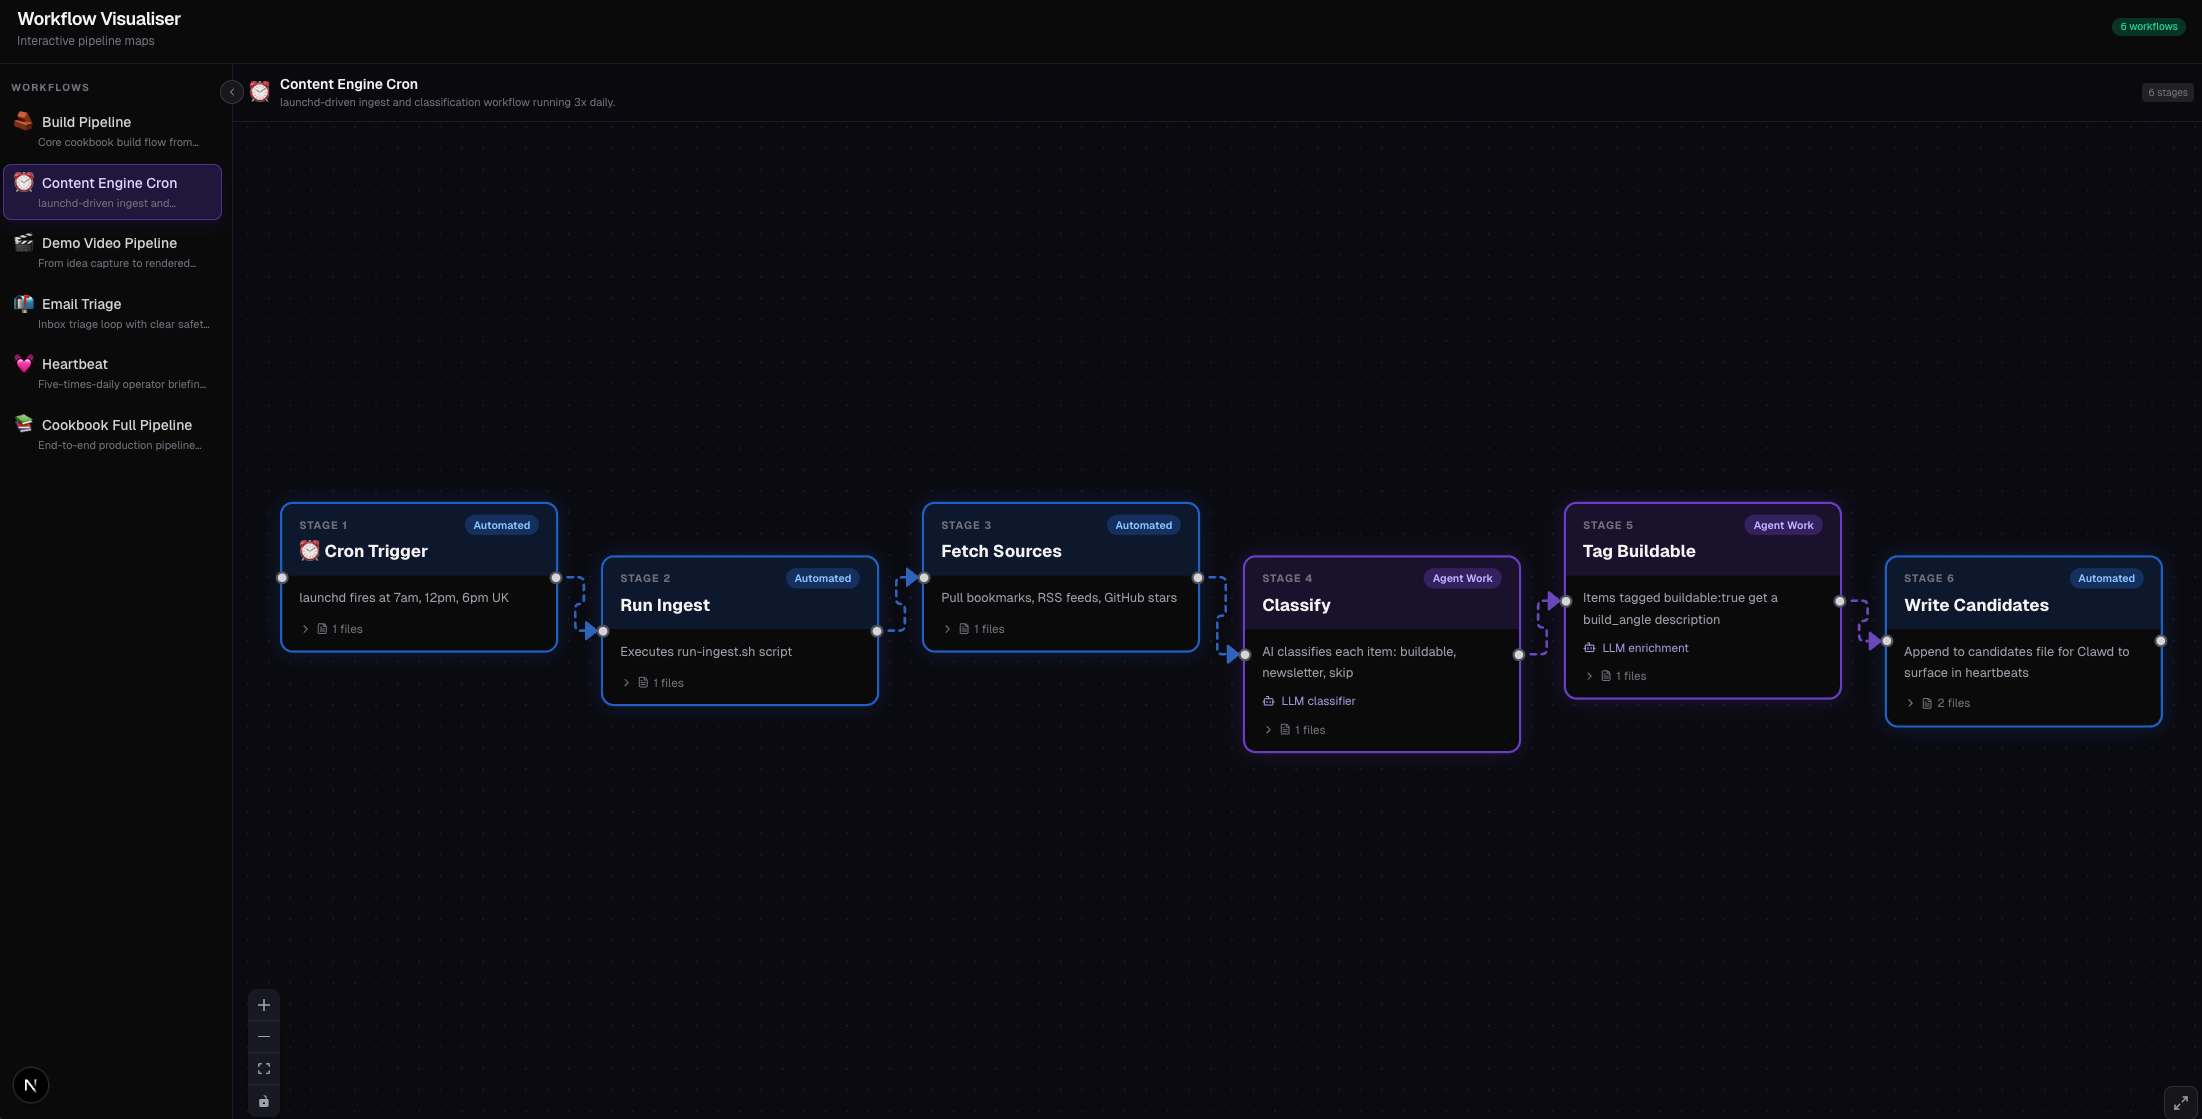Viewport: 2202px width, 1119px height.
Task: Select the Fetch Sources stage node
Action: (1060, 552)
